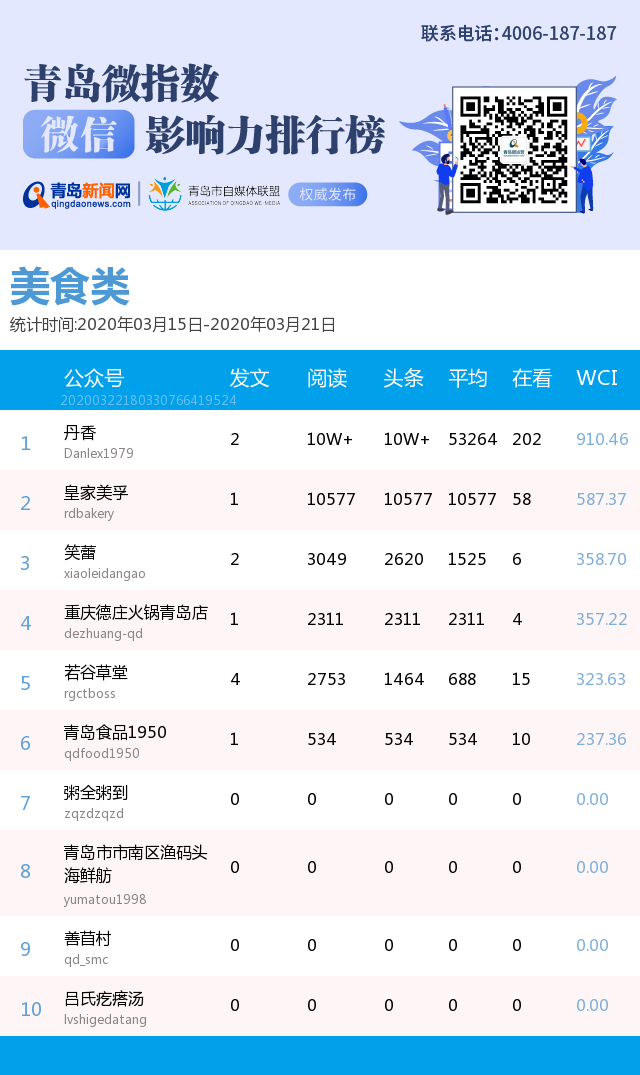Click the 青岛市自媒体联盟 emblem icon
The height and width of the screenshot is (1075, 640).
pos(164,194)
